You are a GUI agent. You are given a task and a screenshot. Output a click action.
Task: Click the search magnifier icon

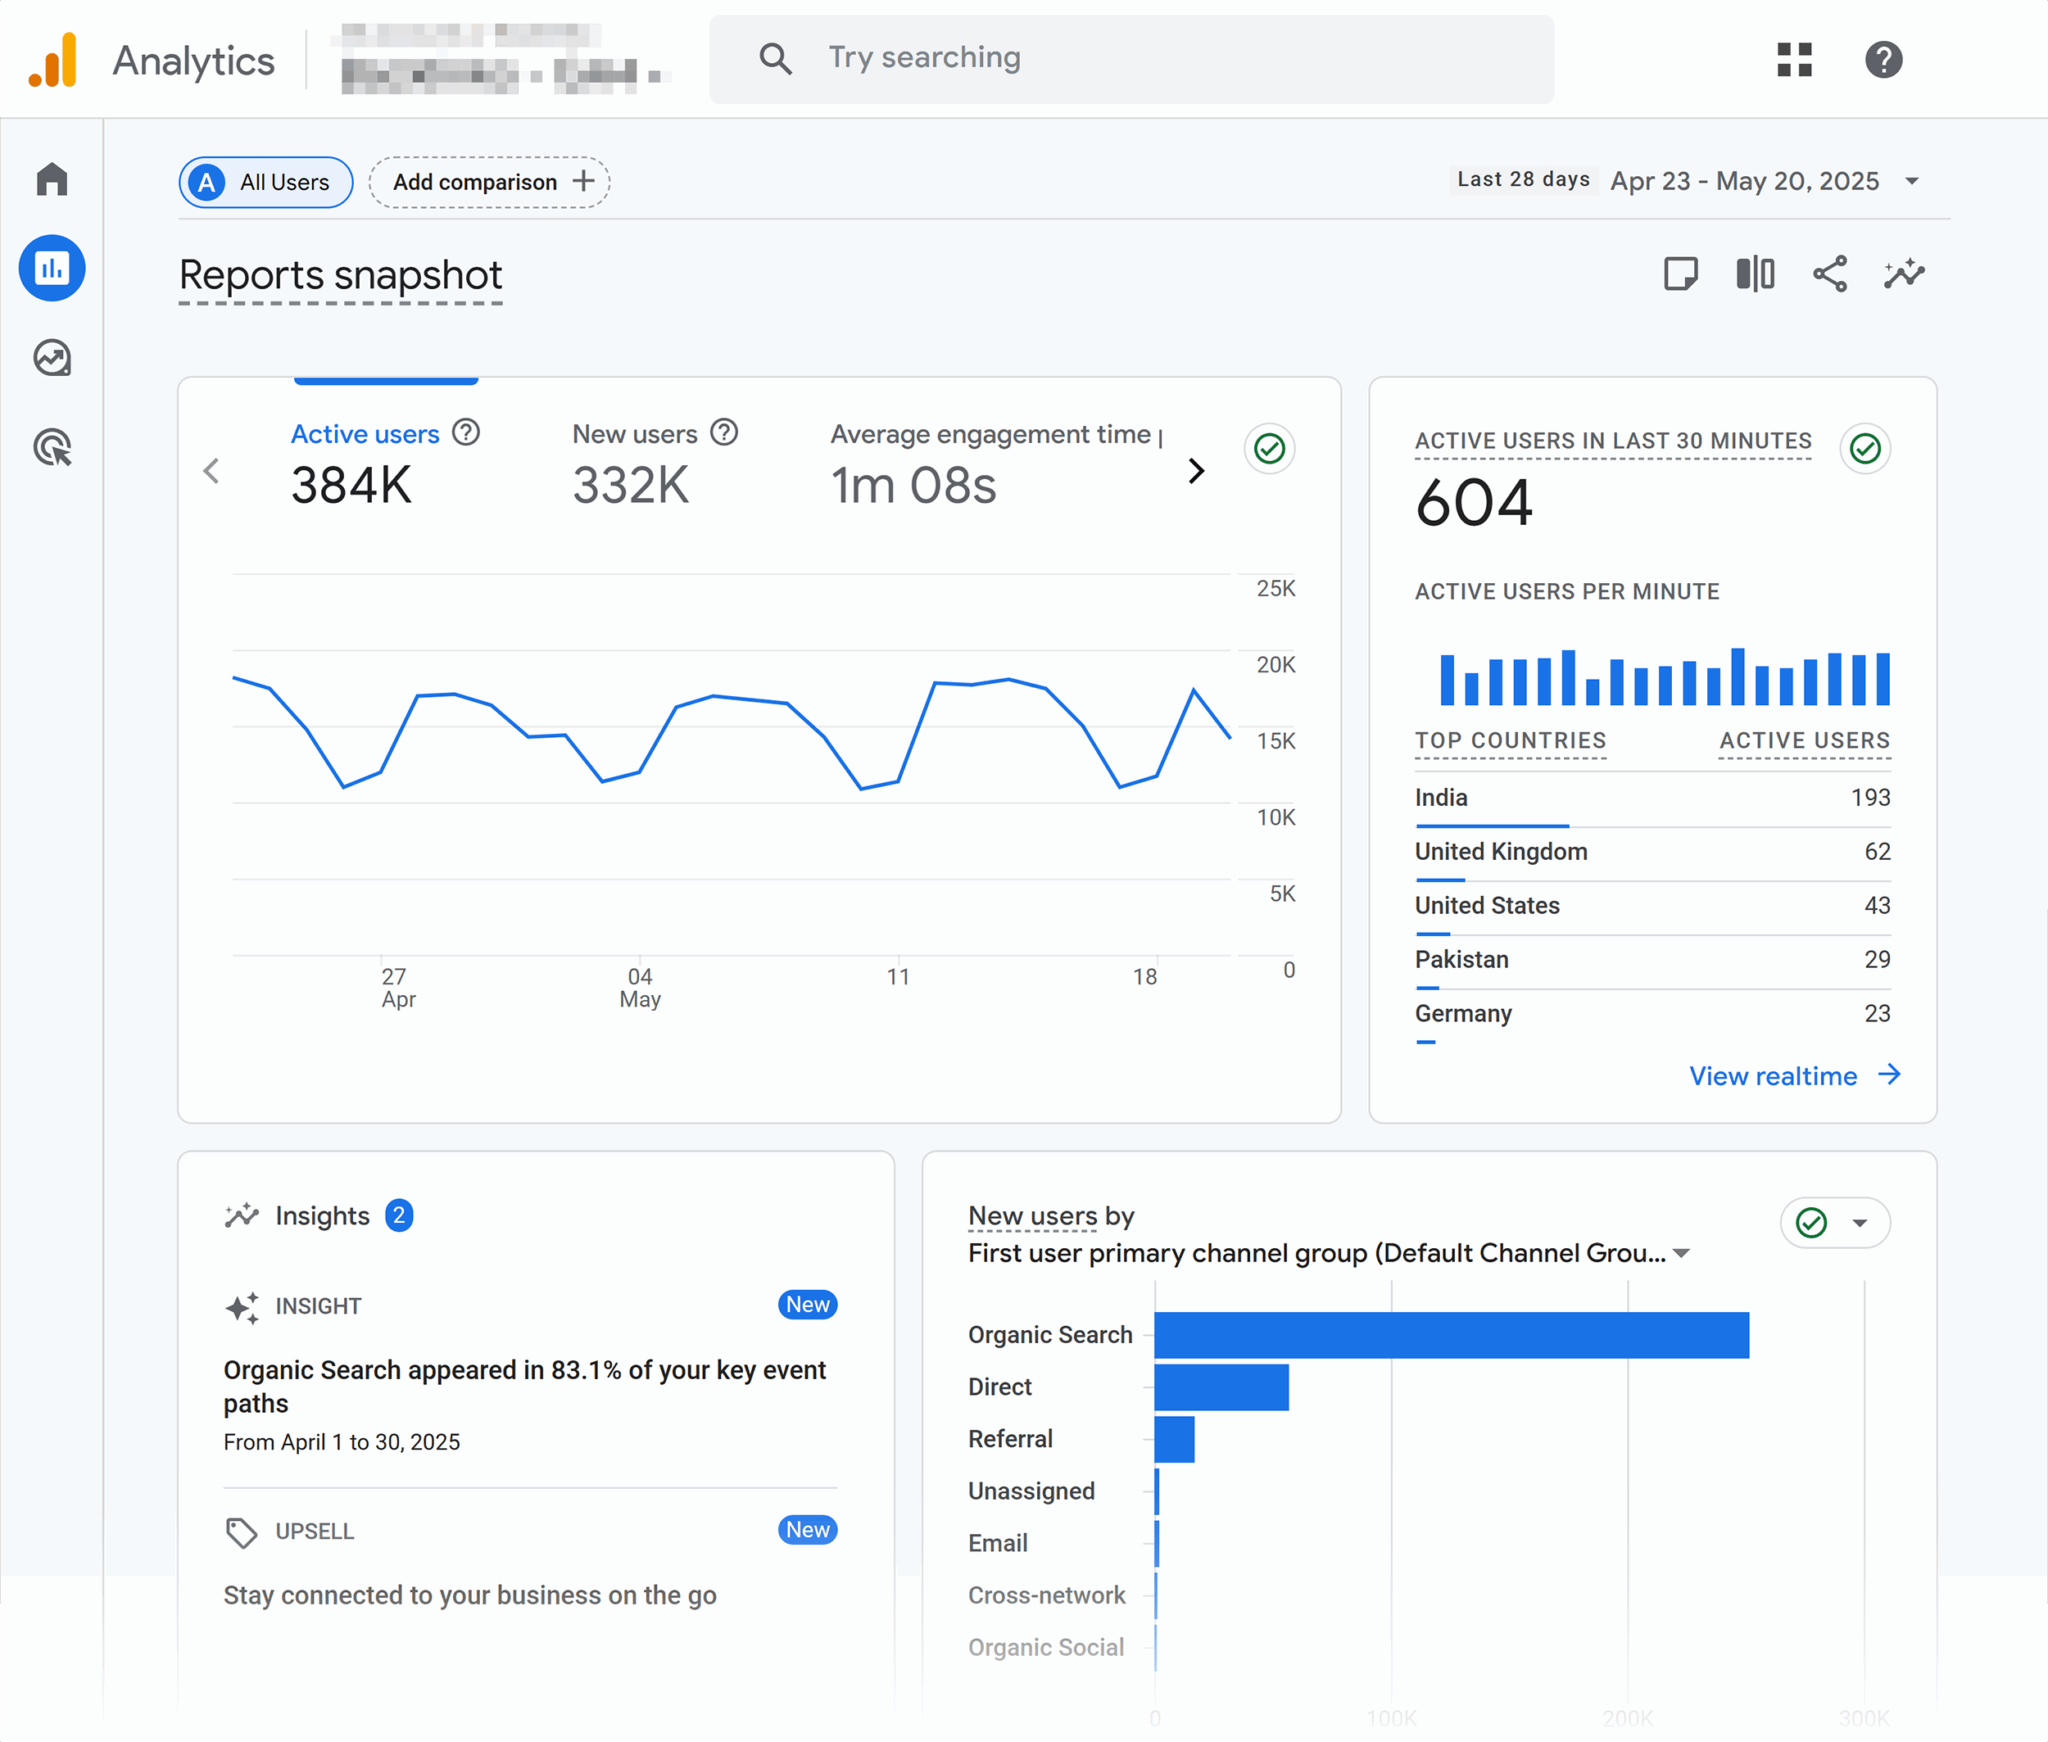775,59
